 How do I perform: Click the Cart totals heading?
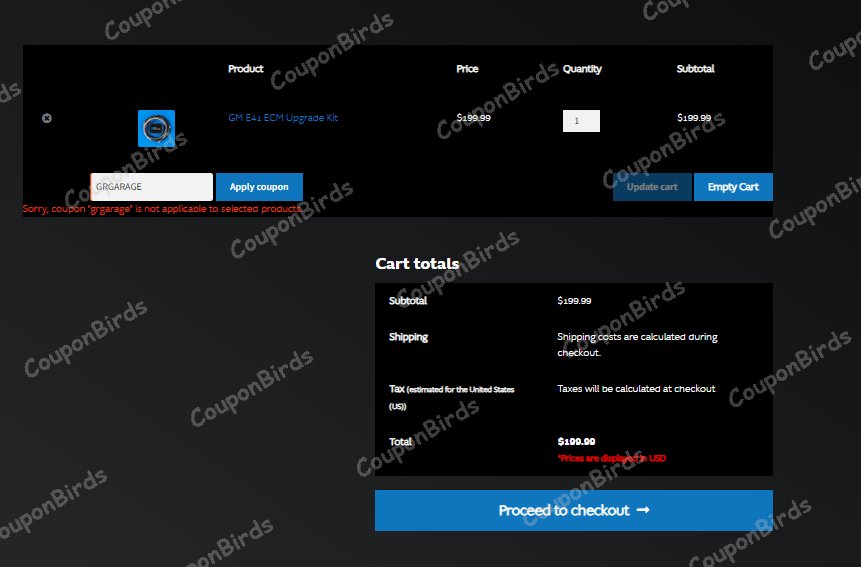click(x=417, y=264)
